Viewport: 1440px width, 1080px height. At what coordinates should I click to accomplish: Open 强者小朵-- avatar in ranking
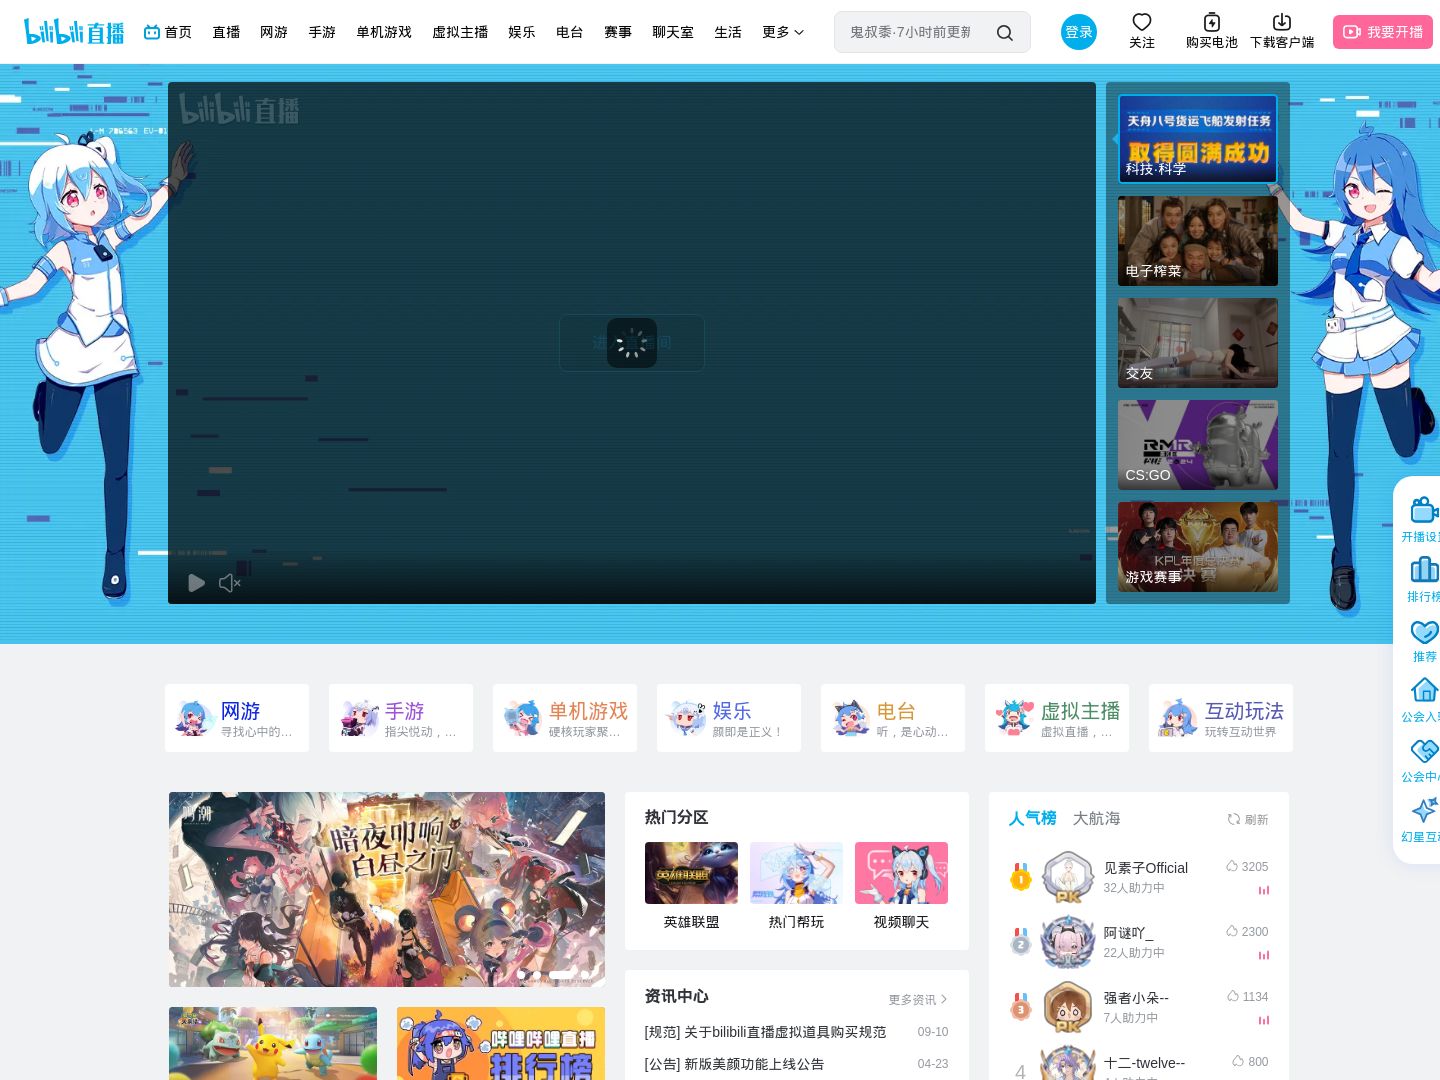click(1068, 1007)
